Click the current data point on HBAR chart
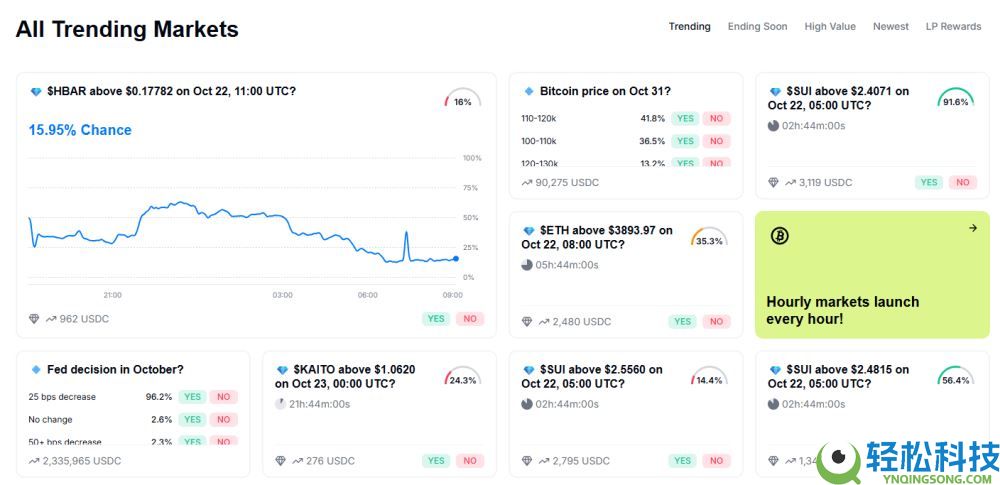The image size is (1000, 485). click(456, 259)
